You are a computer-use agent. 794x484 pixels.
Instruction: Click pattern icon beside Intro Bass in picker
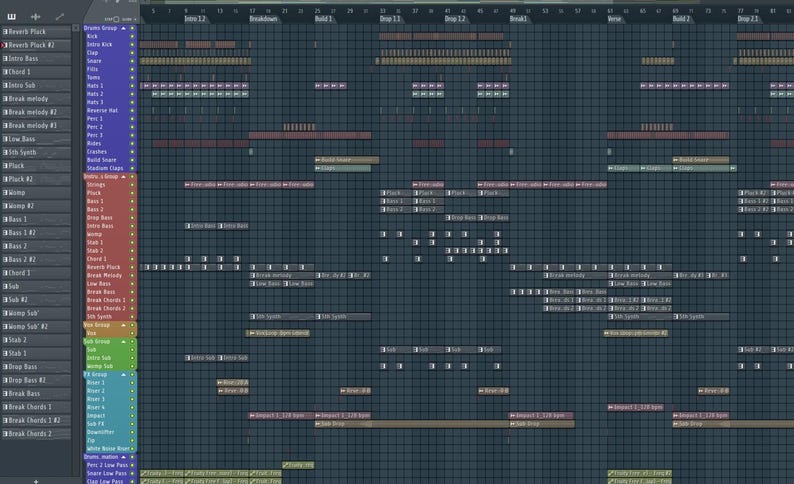[x=5, y=58]
